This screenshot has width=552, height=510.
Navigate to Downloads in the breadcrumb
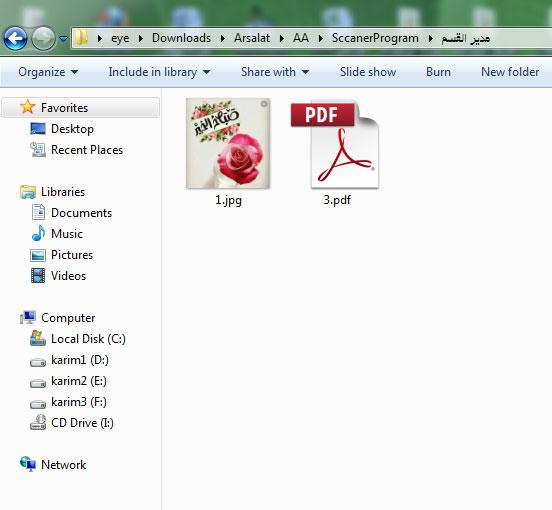point(181,38)
